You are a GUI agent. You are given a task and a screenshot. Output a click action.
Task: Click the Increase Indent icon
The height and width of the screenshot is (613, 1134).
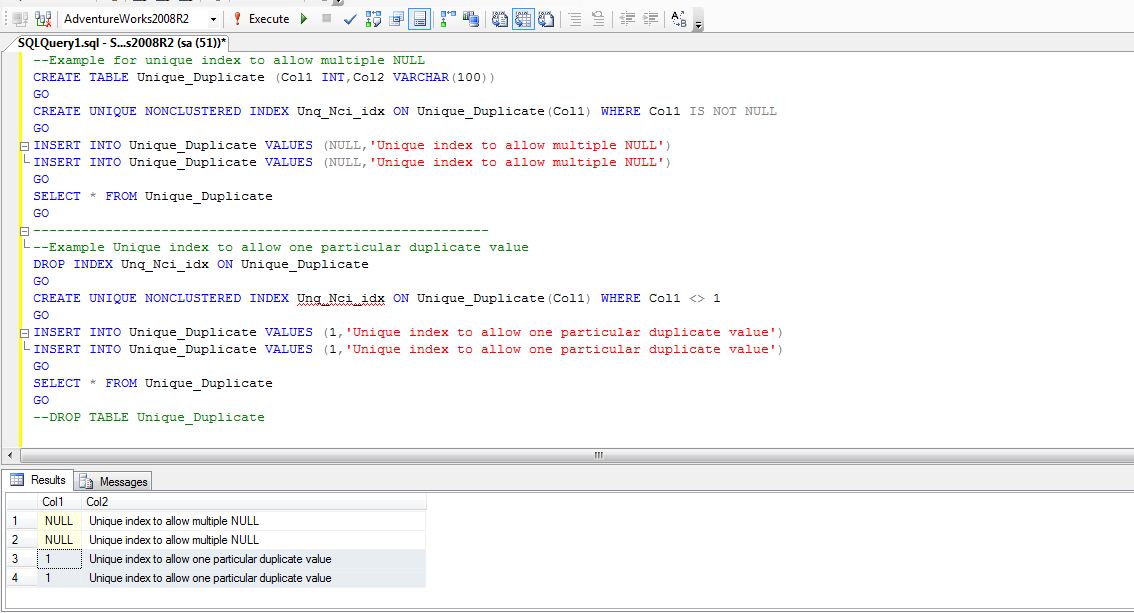[x=650, y=18]
